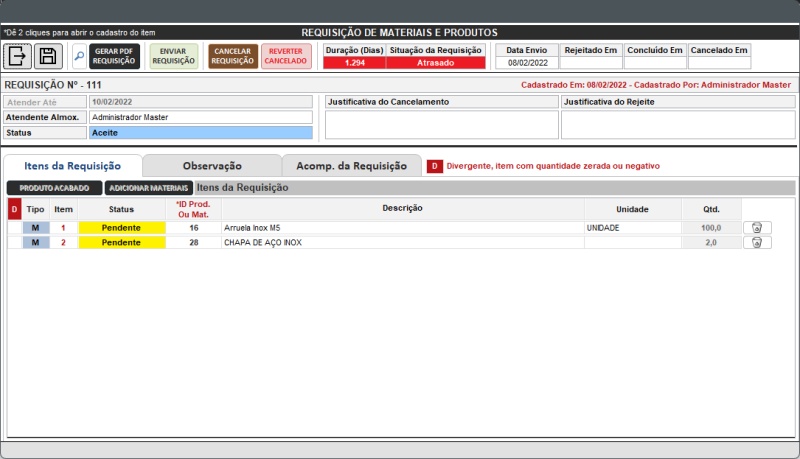Click the Justificativa do Cancelamento text box
This screenshot has width=800, height=459.
click(x=441, y=124)
